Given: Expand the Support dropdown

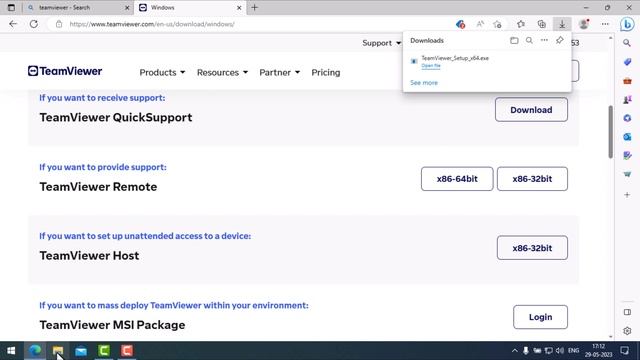Looking at the screenshot, I should click(x=382, y=43).
